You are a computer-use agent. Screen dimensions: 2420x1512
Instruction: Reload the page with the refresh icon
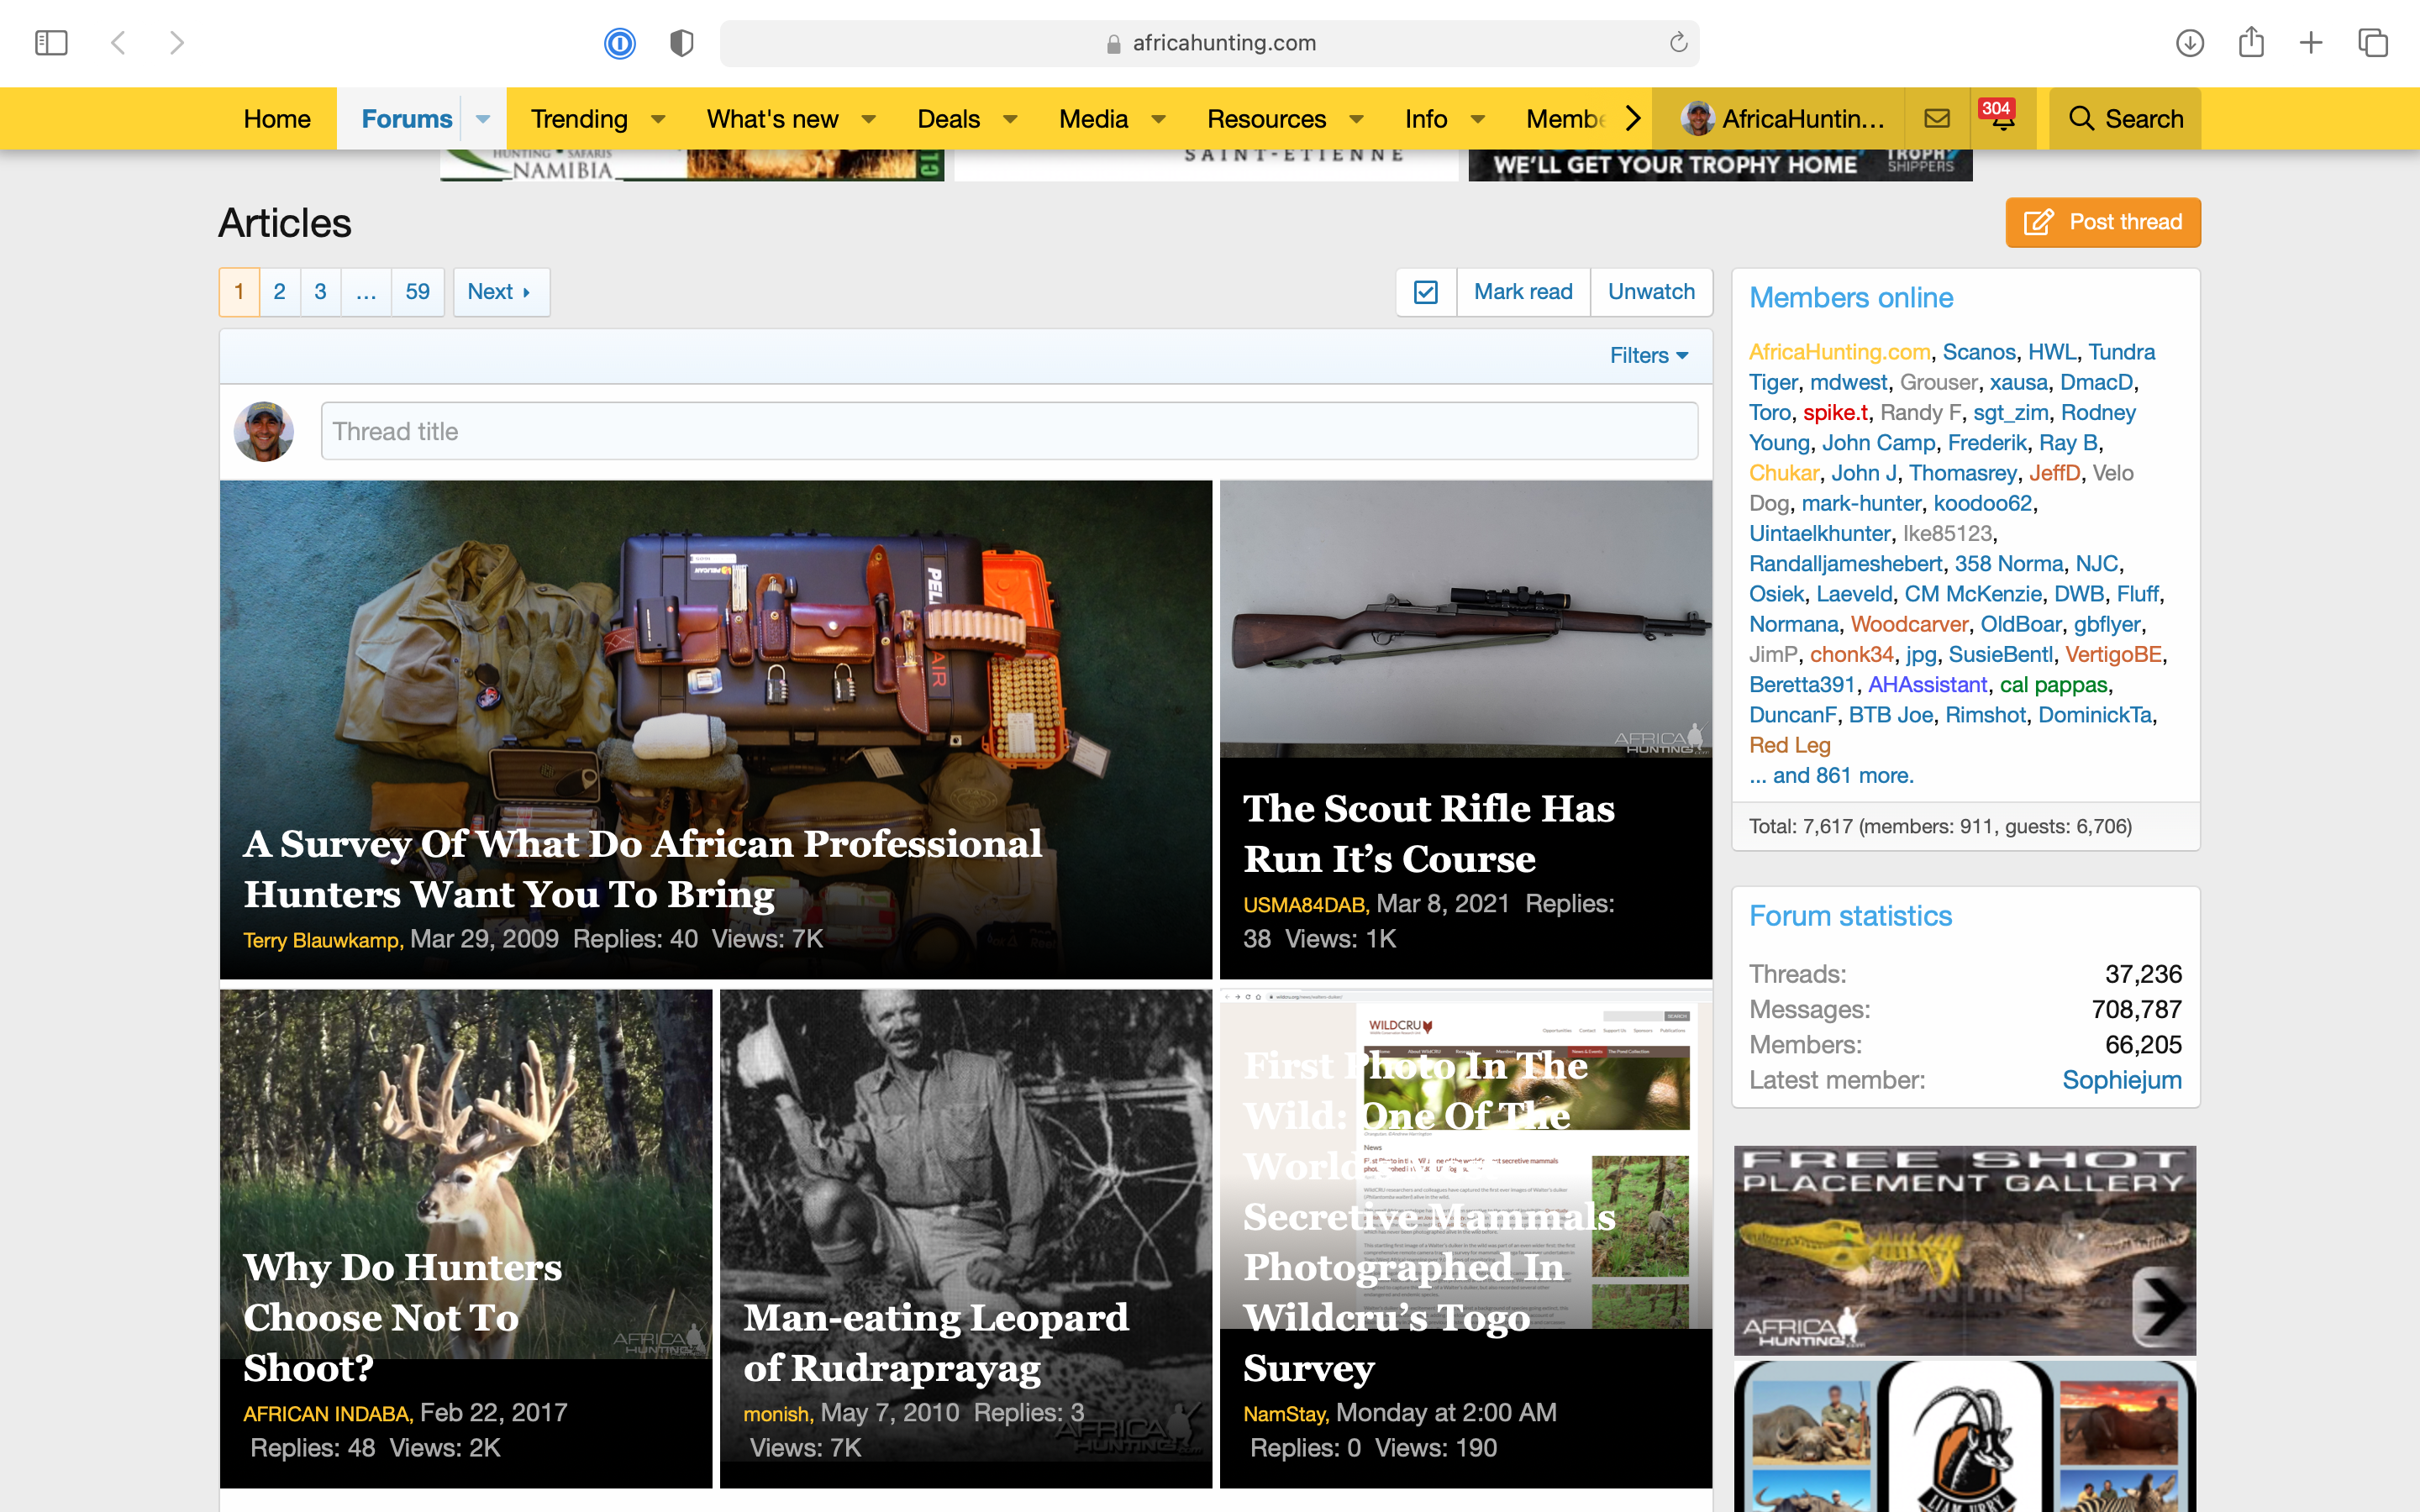pyautogui.click(x=1678, y=42)
